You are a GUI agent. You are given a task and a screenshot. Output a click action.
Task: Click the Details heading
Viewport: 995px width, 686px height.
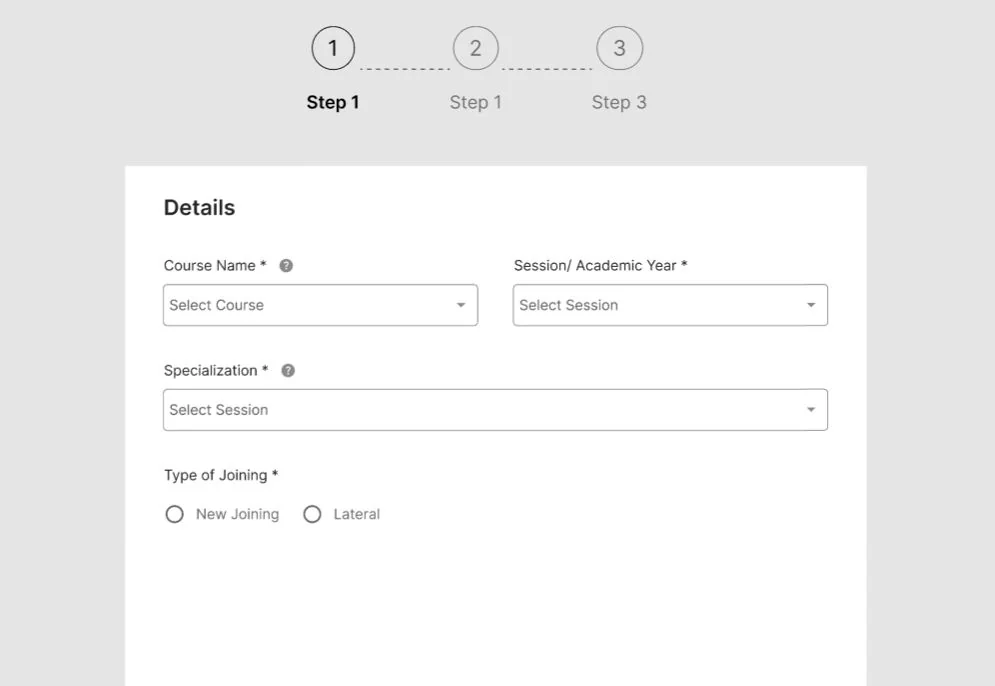pyautogui.click(x=199, y=208)
